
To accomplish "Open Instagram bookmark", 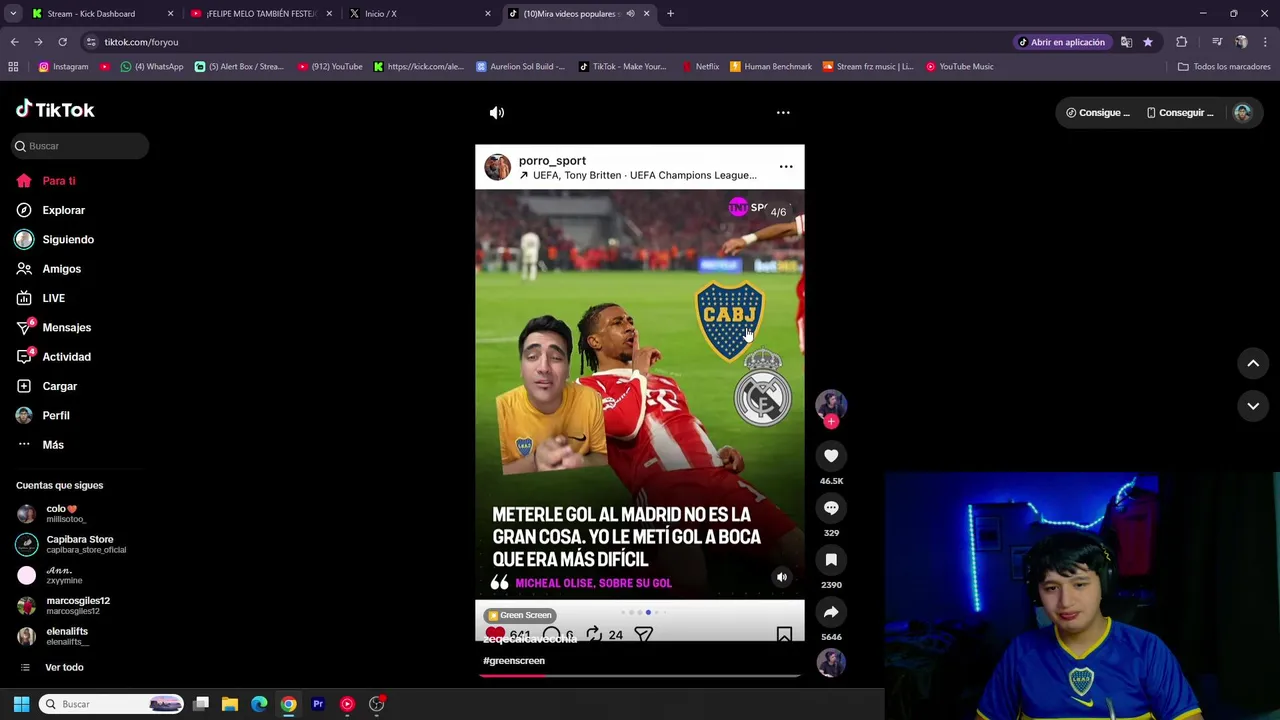I will pos(63,67).
